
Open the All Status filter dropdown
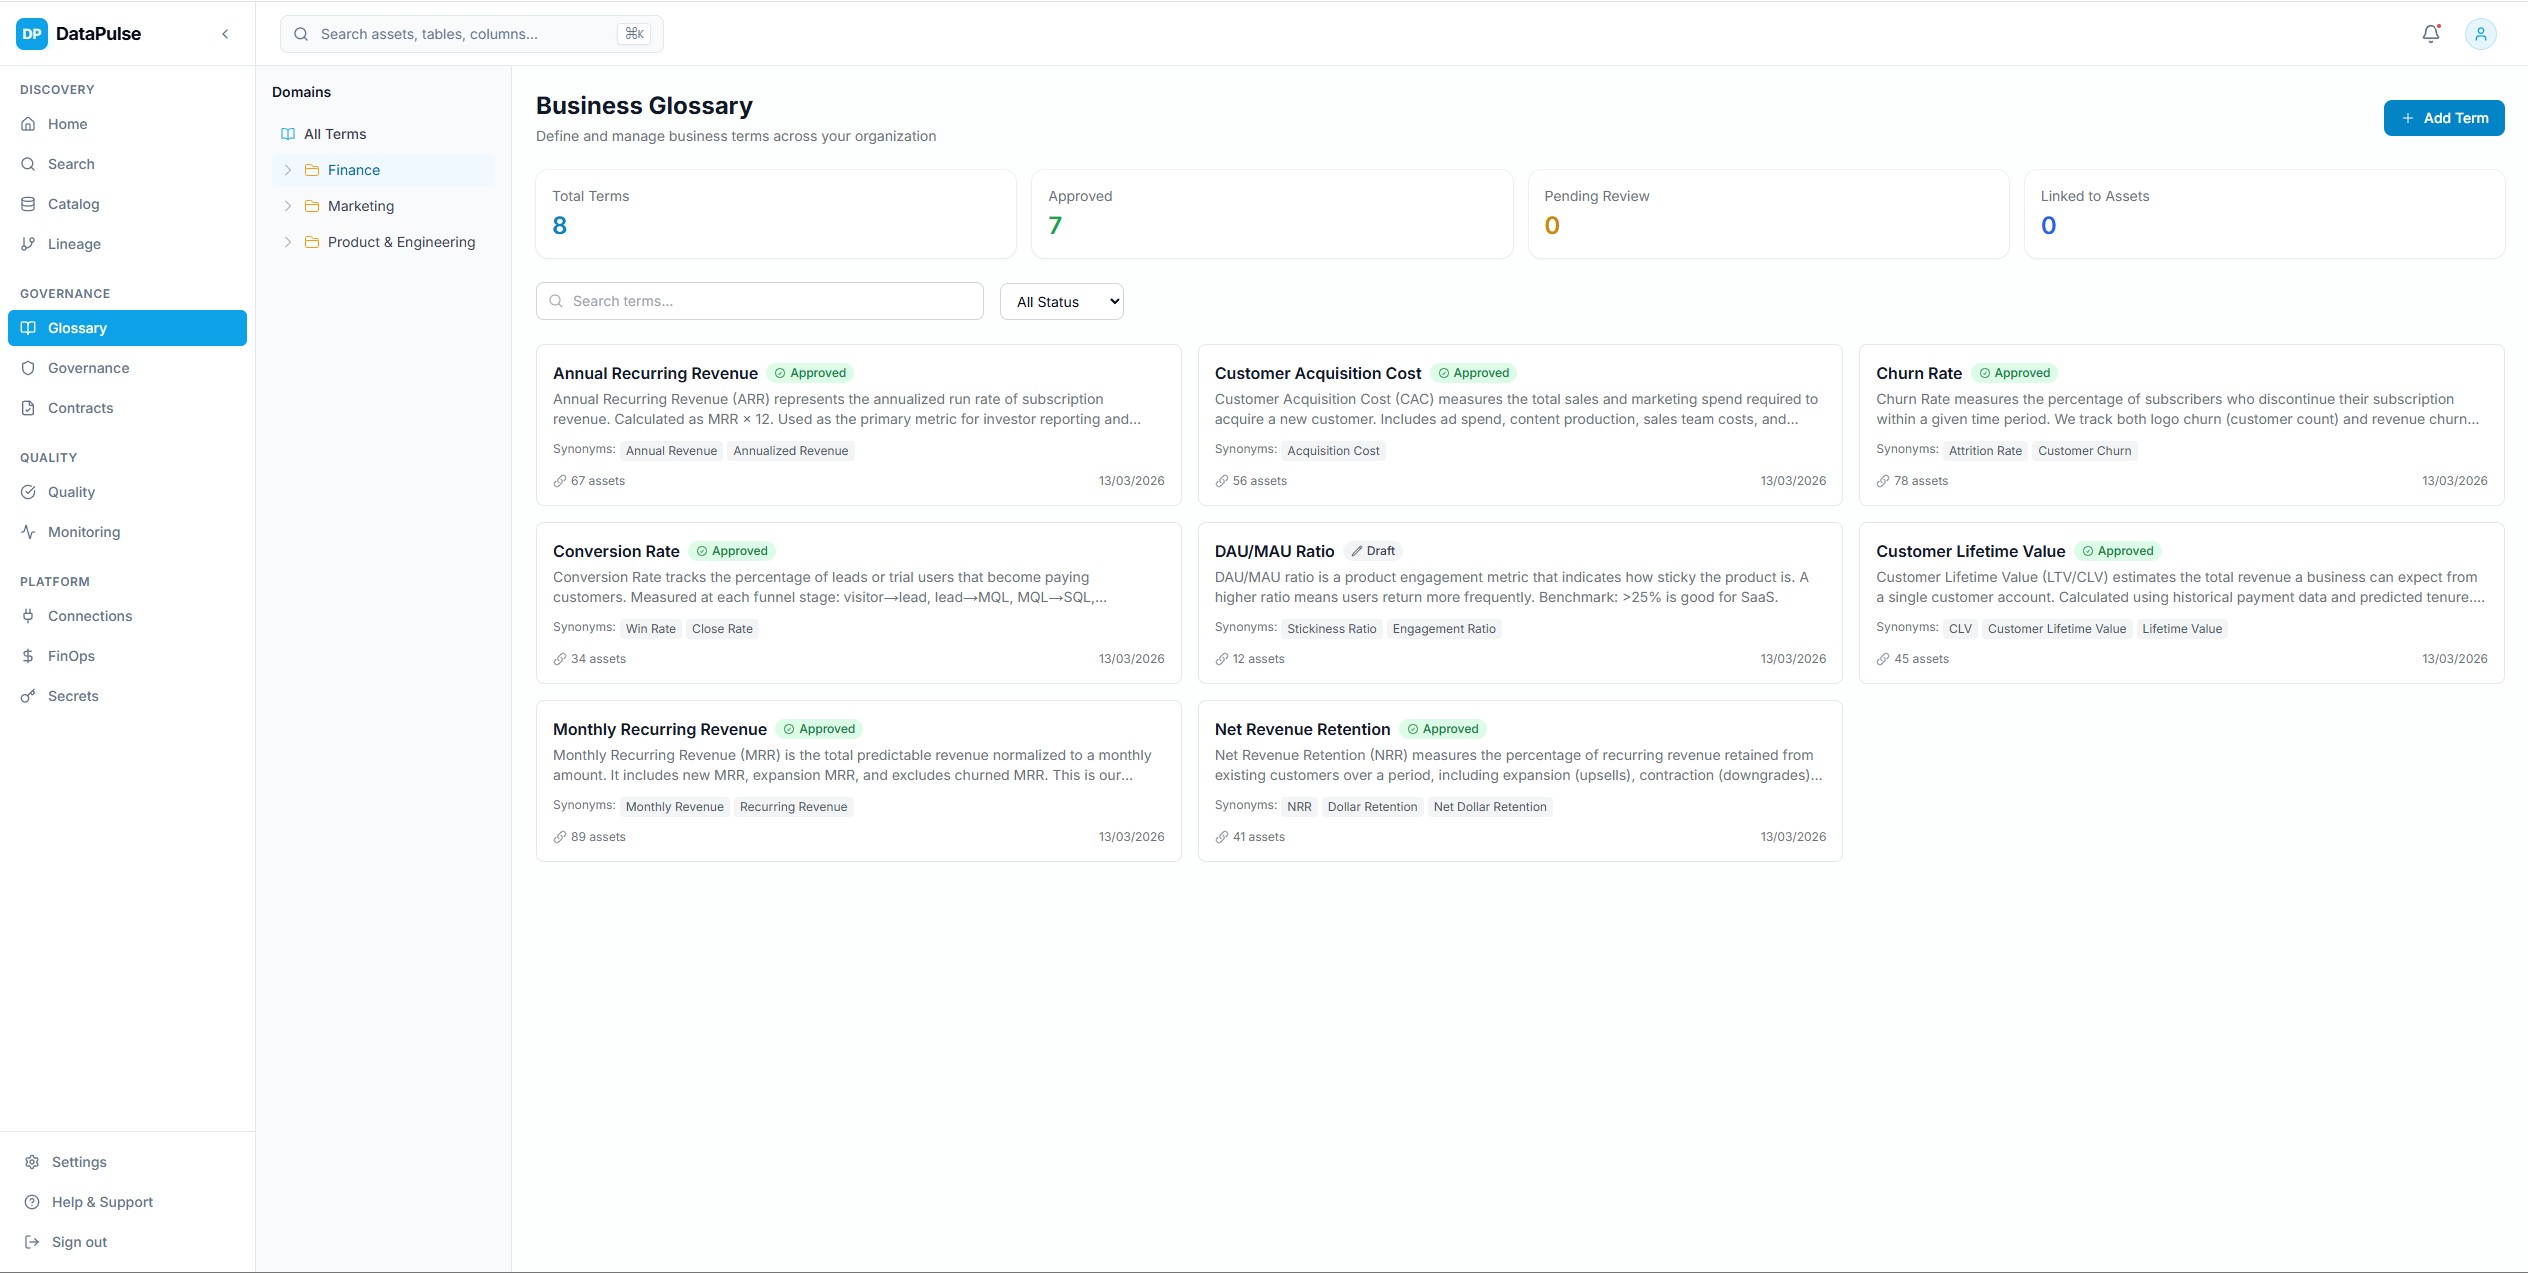pyautogui.click(x=1061, y=302)
